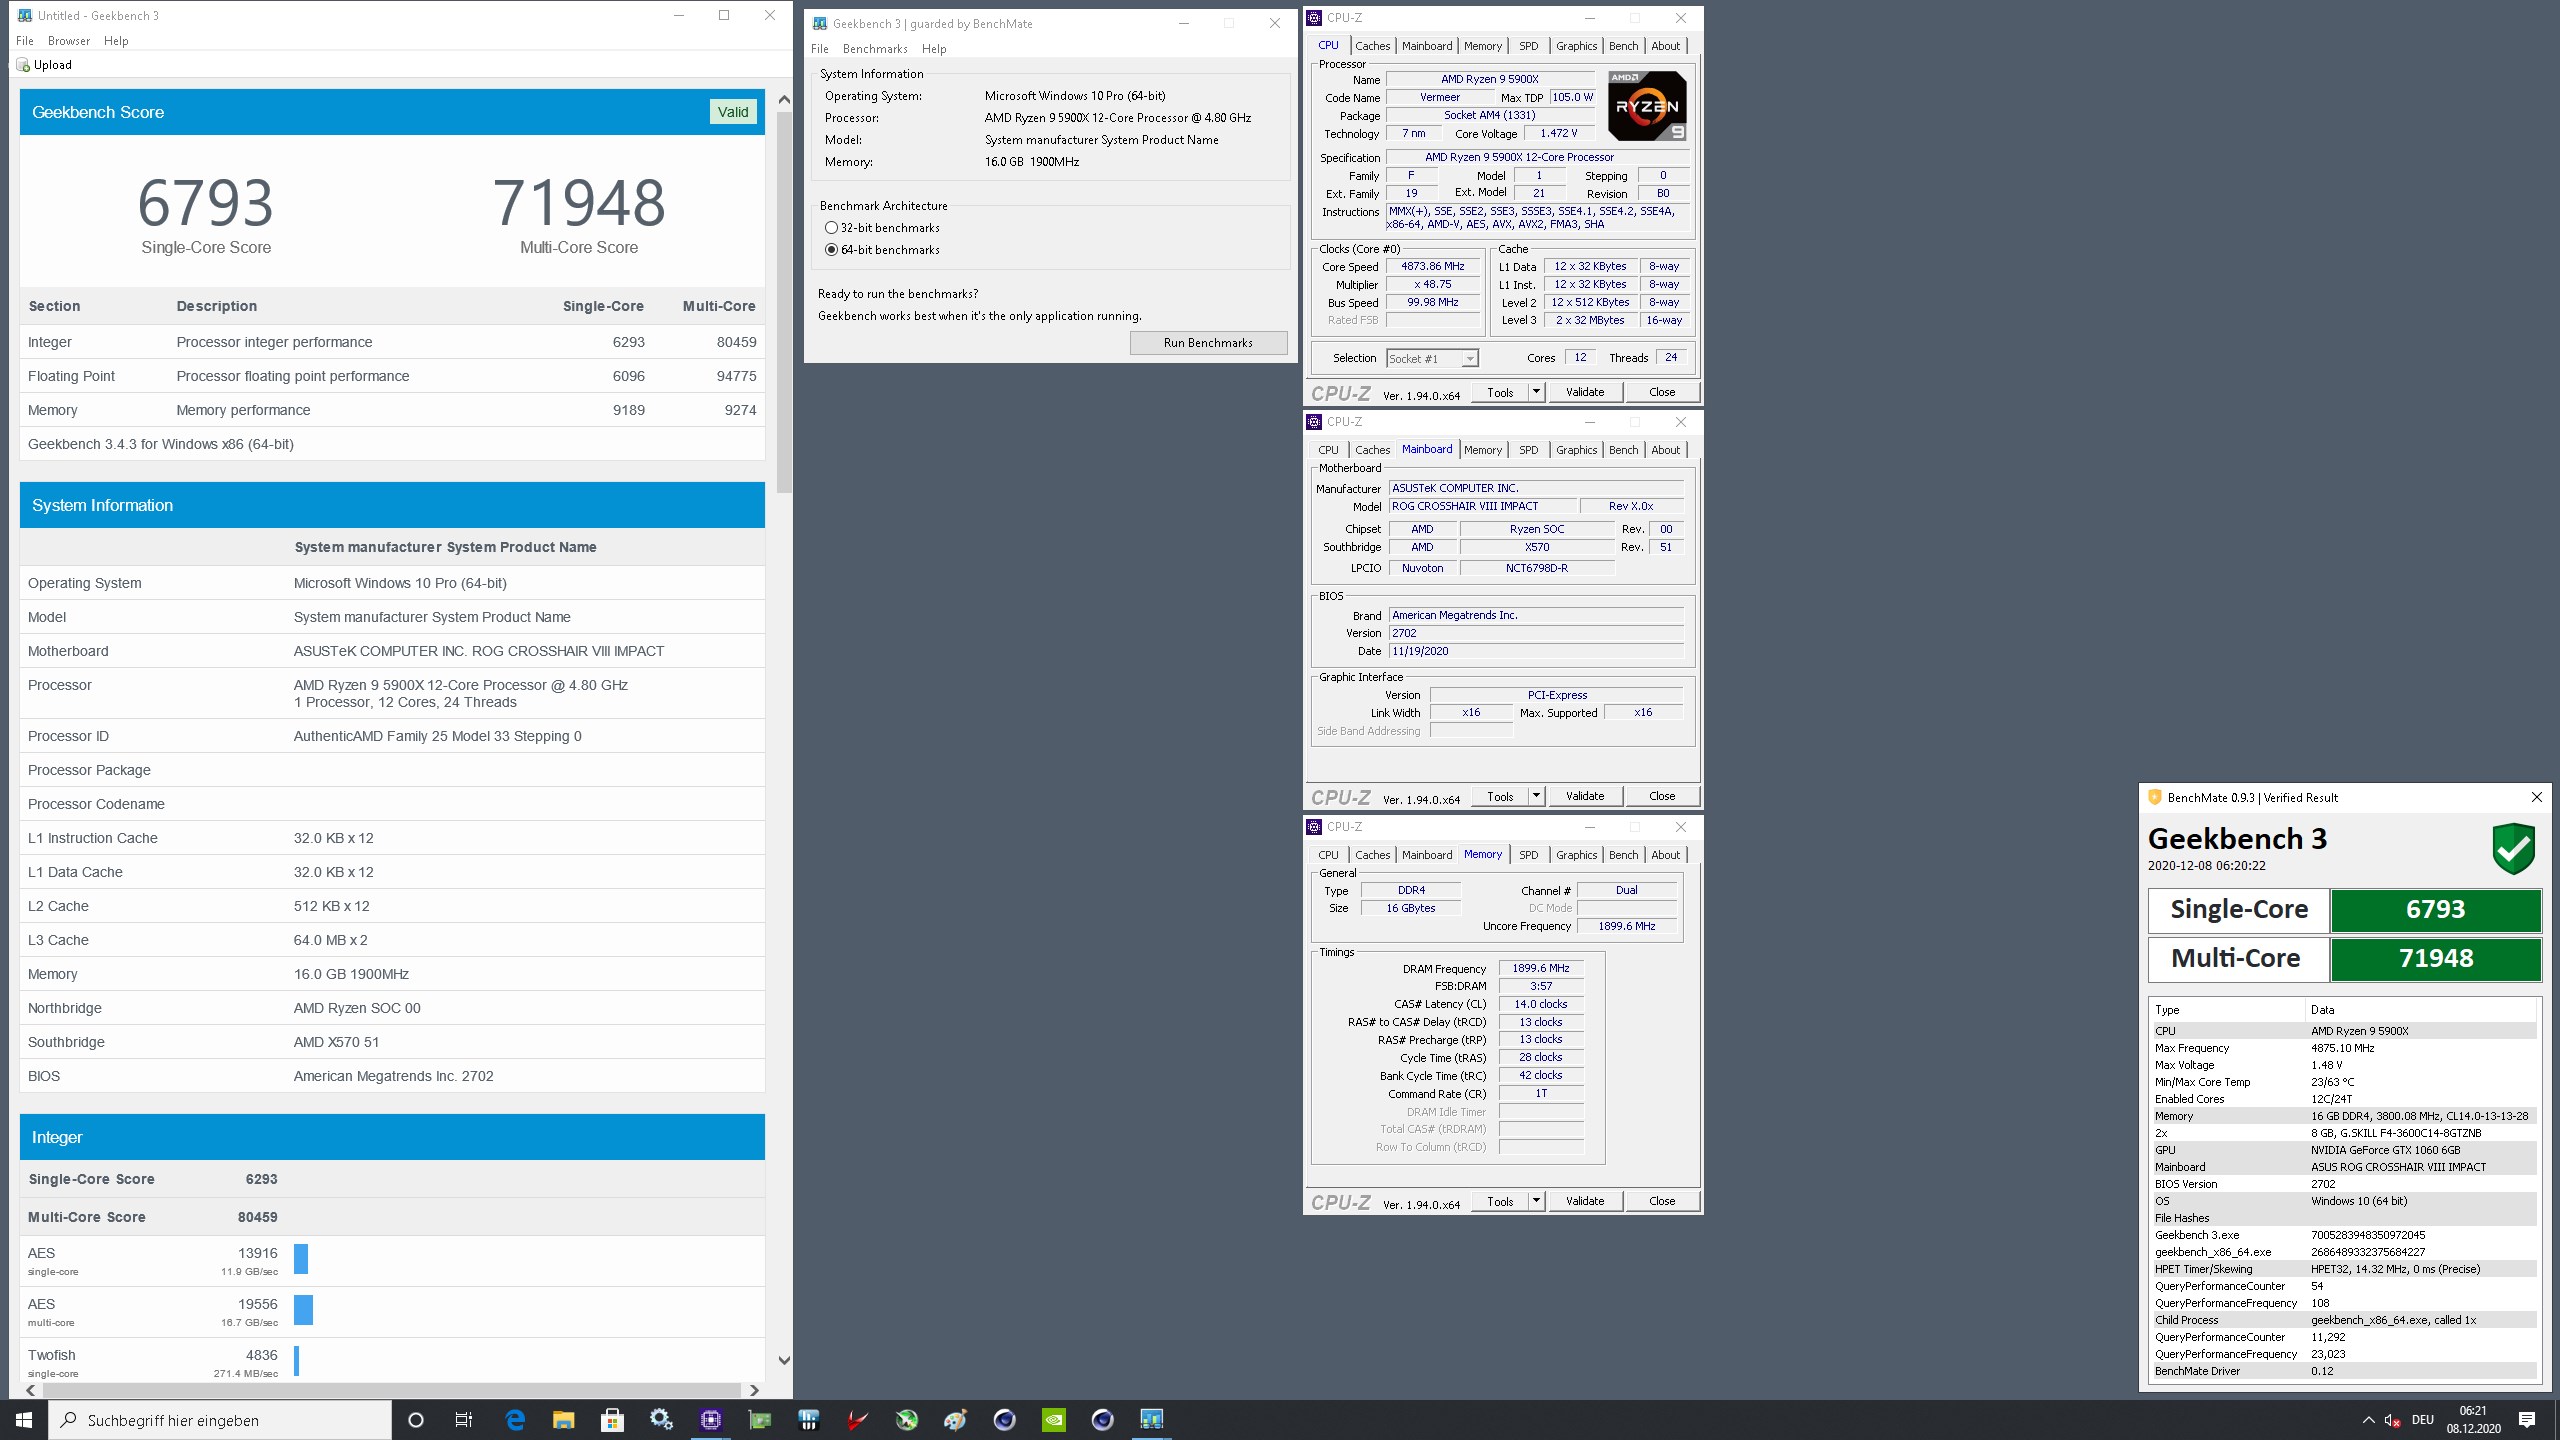Click the Upload icon in Geekbench result window
Image resolution: width=2560 pixels, height=1440 pixels.
23,65
